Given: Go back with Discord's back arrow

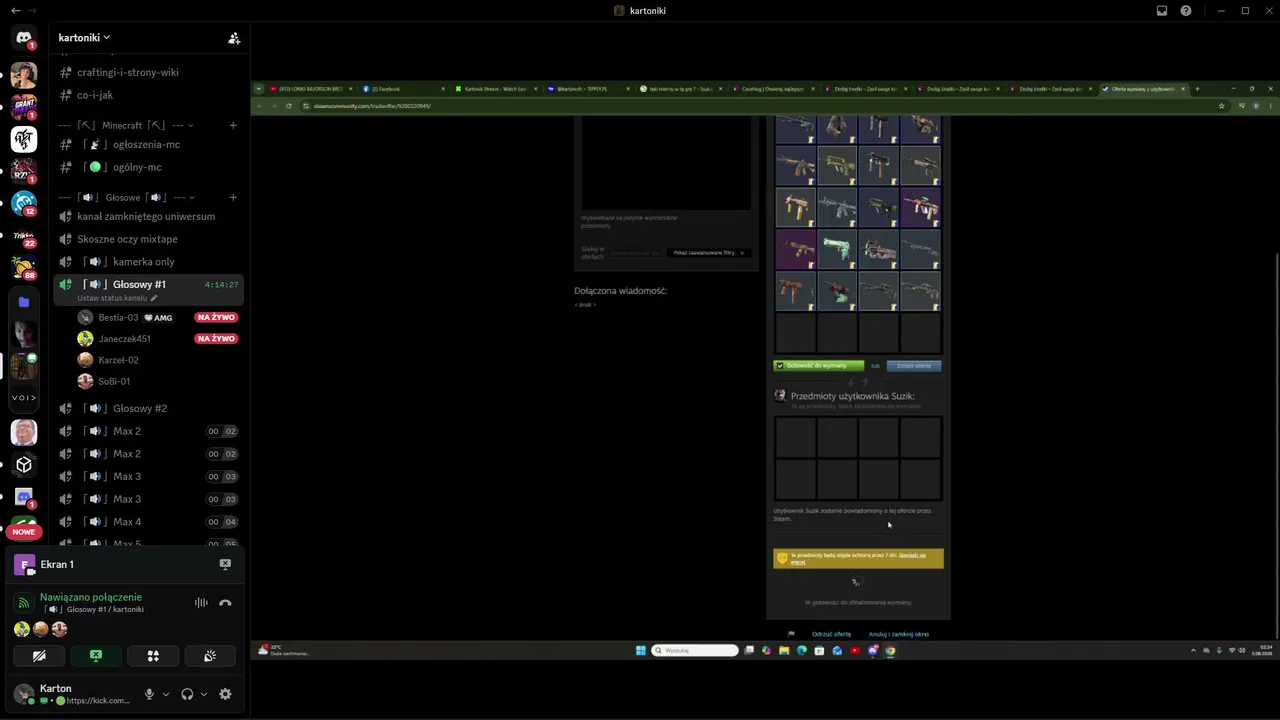Looking at the screenshot, I should coord(15,11).
